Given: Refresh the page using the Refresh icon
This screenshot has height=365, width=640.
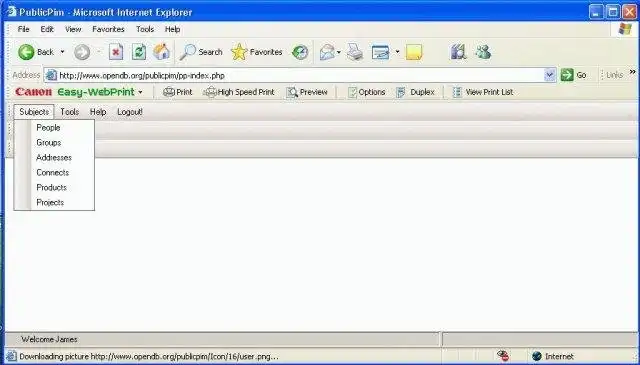Looking at the screenshot, I should click(x=139, y=52).
